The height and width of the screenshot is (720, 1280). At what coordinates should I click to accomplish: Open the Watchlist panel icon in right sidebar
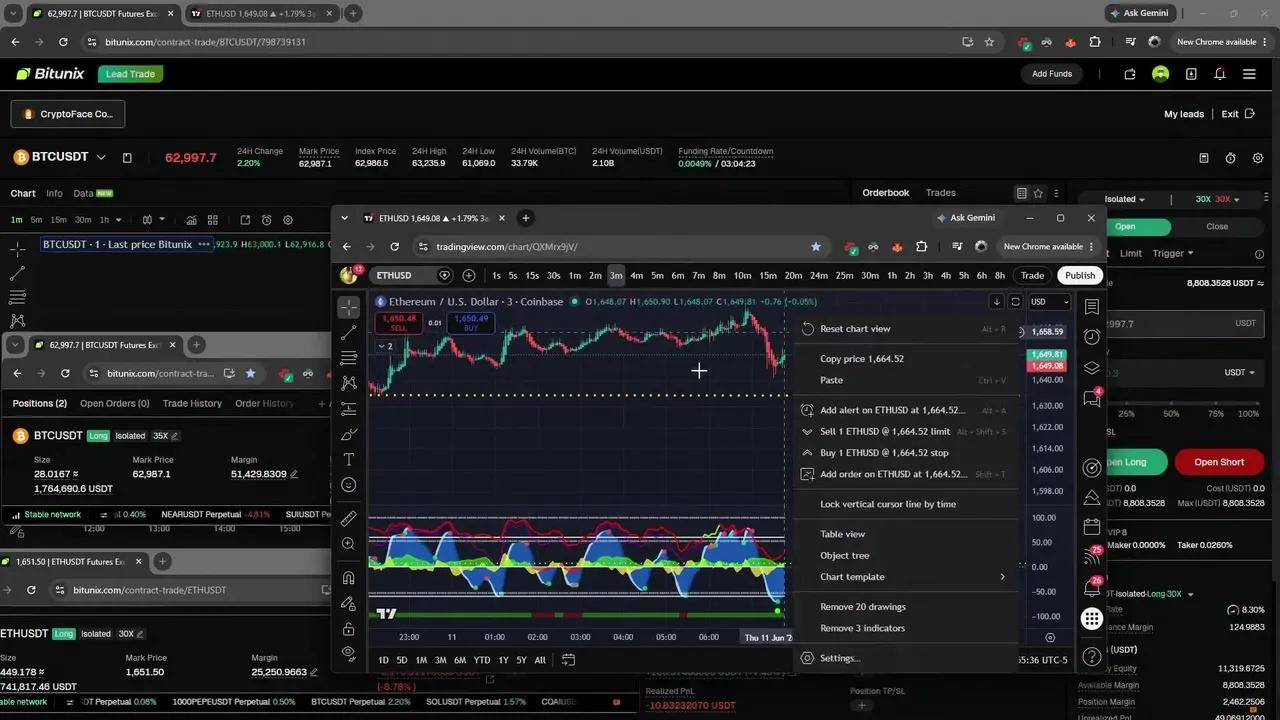[1091, 307]
